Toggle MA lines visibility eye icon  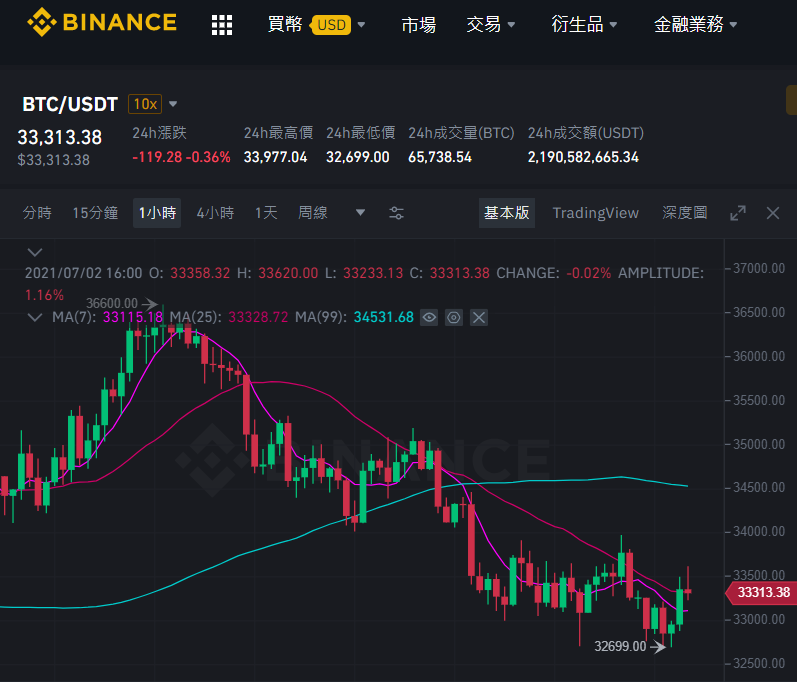tap(429, 318)
